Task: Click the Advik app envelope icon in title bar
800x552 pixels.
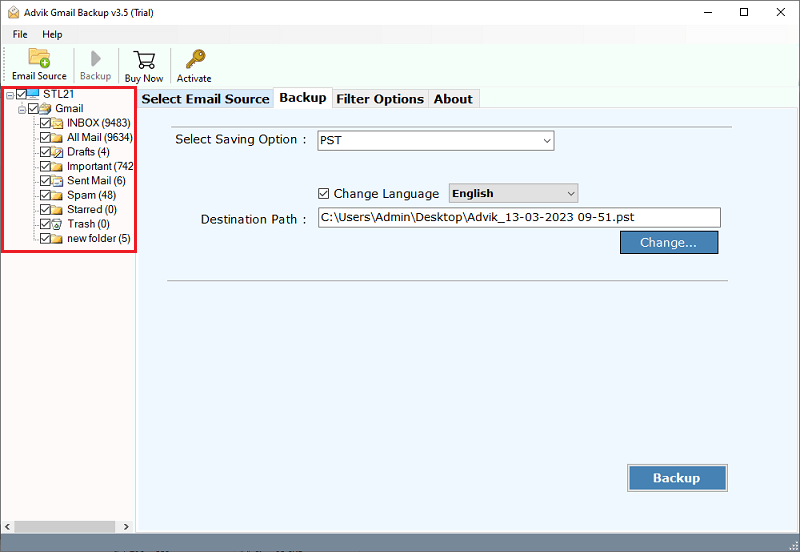Action: pos(13,12)
